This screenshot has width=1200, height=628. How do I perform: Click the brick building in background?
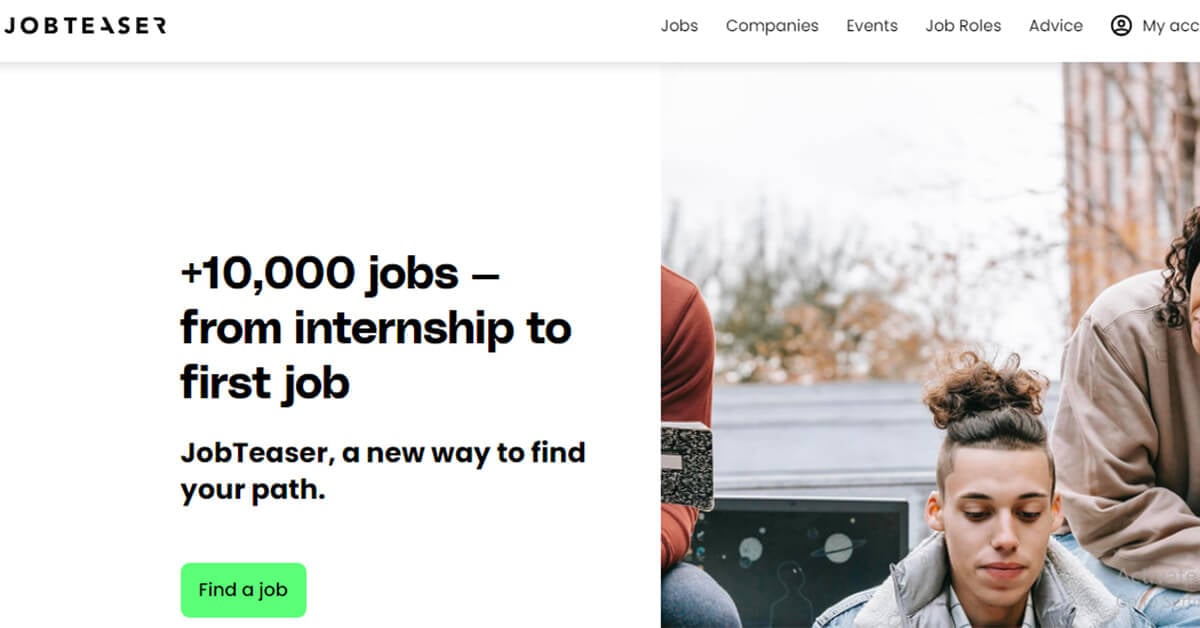click(1130, 180)
